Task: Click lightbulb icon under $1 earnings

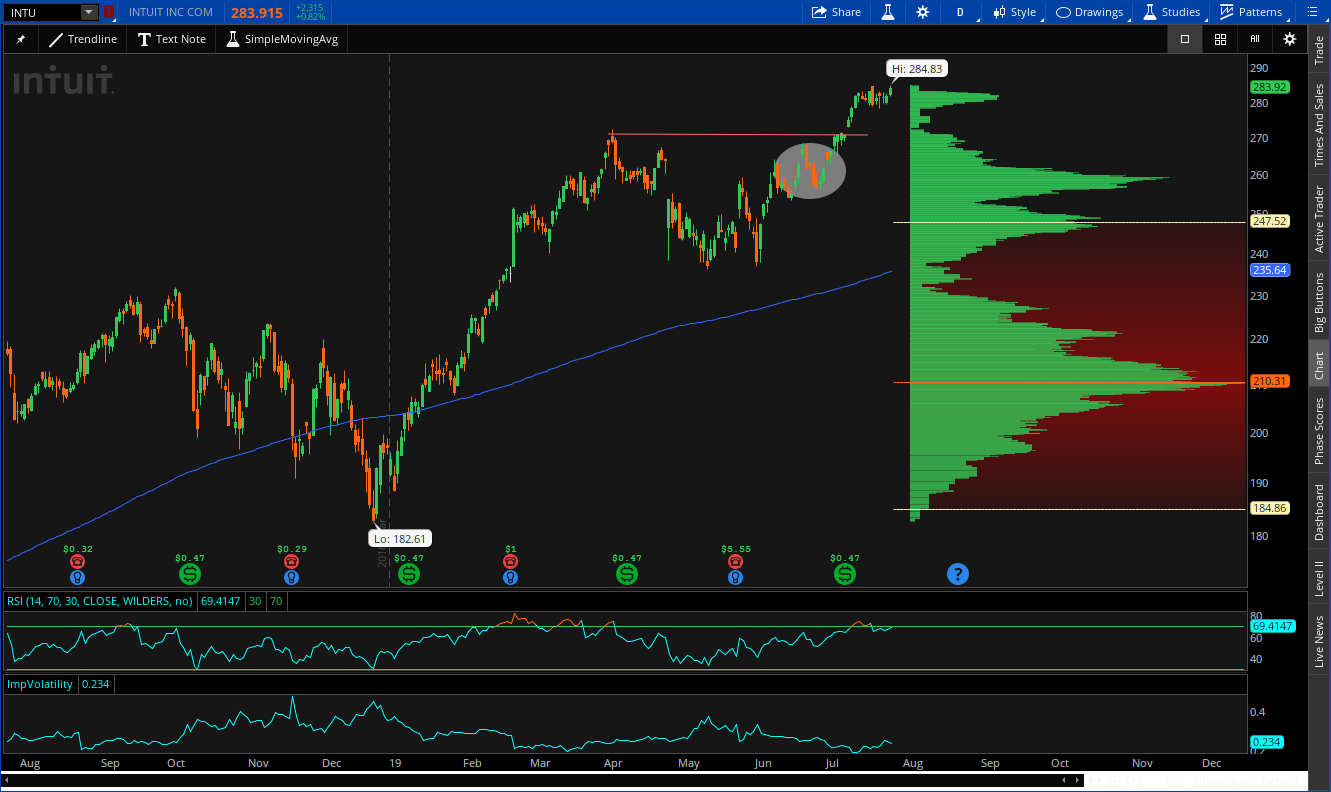Action: tap(510, 577)
